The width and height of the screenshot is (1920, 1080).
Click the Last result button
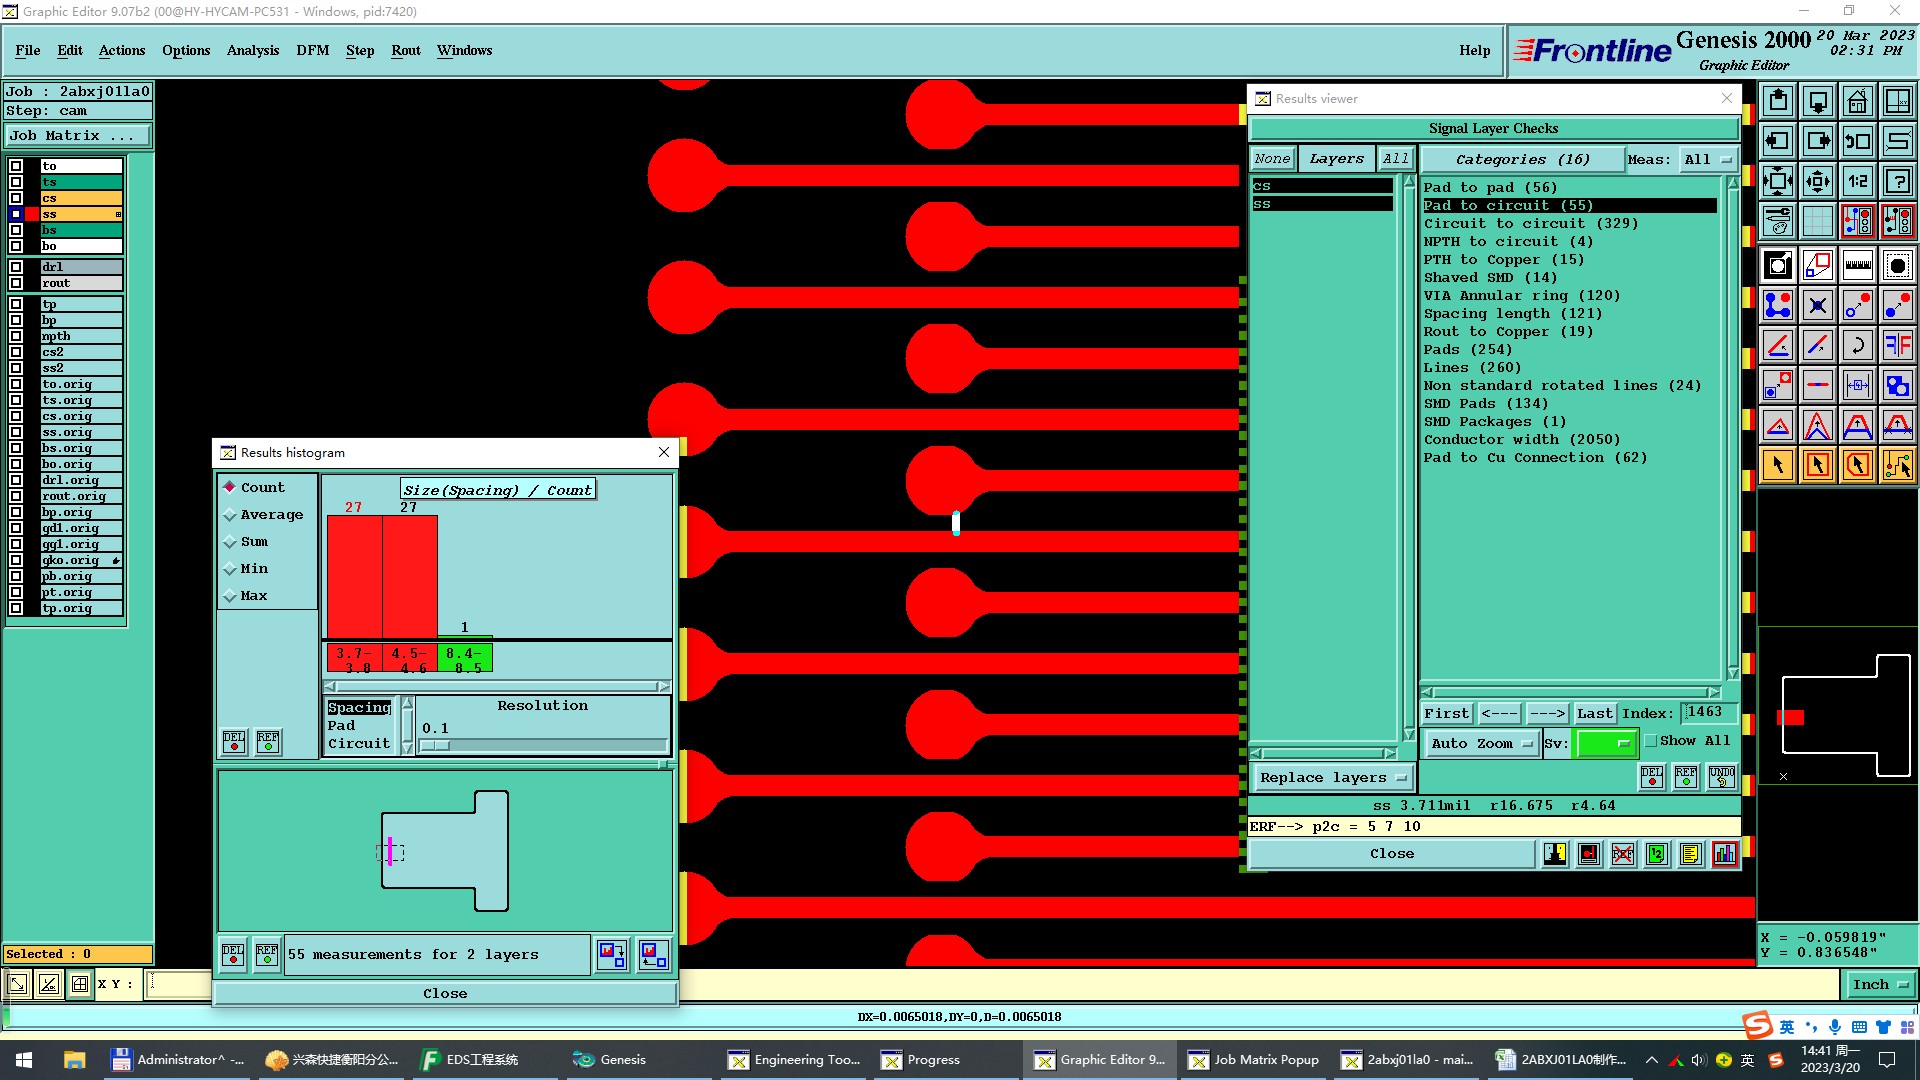click(1594, 713)
